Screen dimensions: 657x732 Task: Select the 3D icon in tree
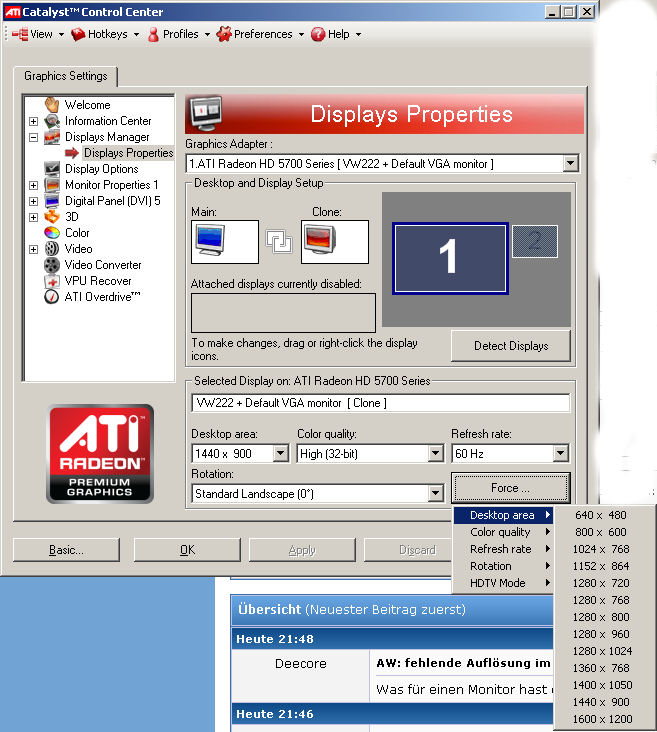(52, 217)
